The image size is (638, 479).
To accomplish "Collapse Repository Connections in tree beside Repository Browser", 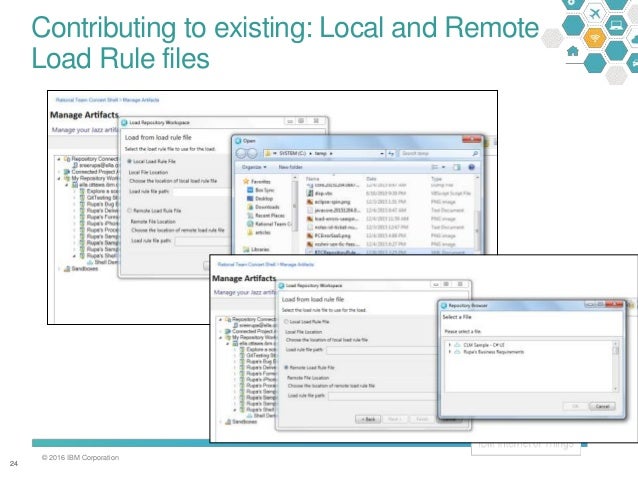I will pos(221,319).
